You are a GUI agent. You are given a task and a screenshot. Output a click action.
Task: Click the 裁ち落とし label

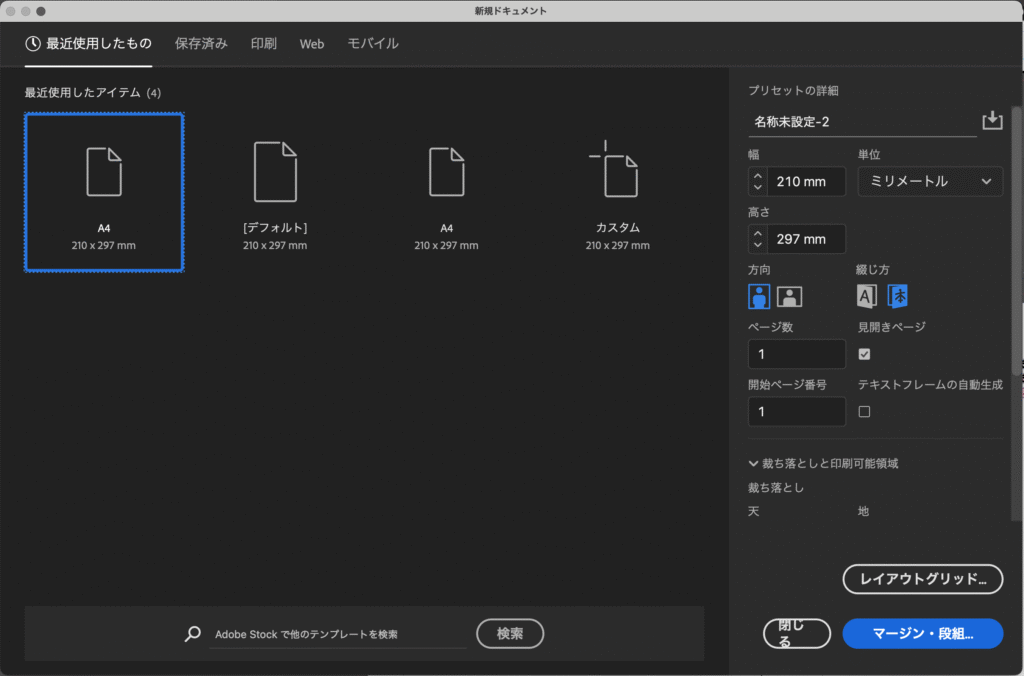(x=776, y=487)
